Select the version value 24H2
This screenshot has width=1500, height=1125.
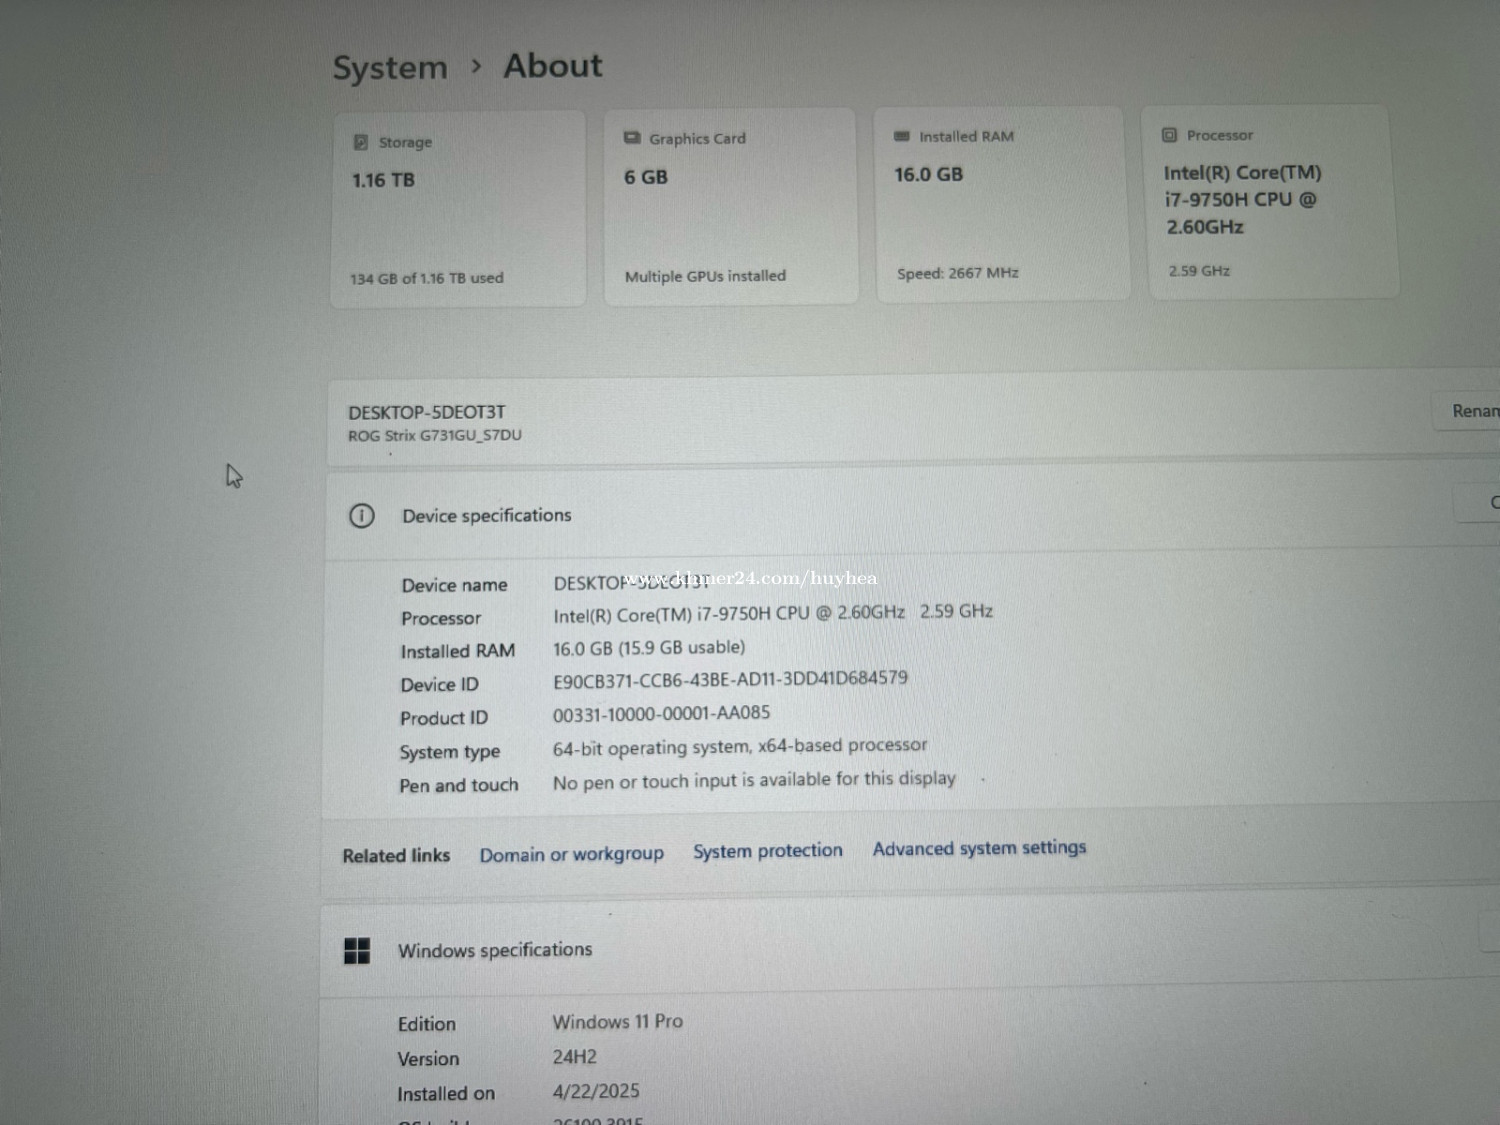coord(575,1057)
